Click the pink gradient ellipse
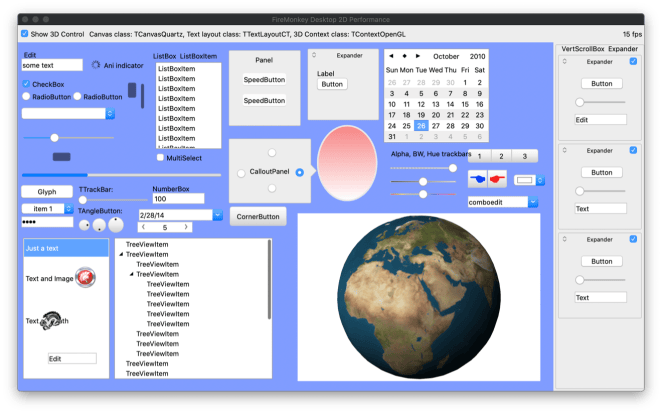This screenshot has height=413, width=662. [x=347, y=163]
